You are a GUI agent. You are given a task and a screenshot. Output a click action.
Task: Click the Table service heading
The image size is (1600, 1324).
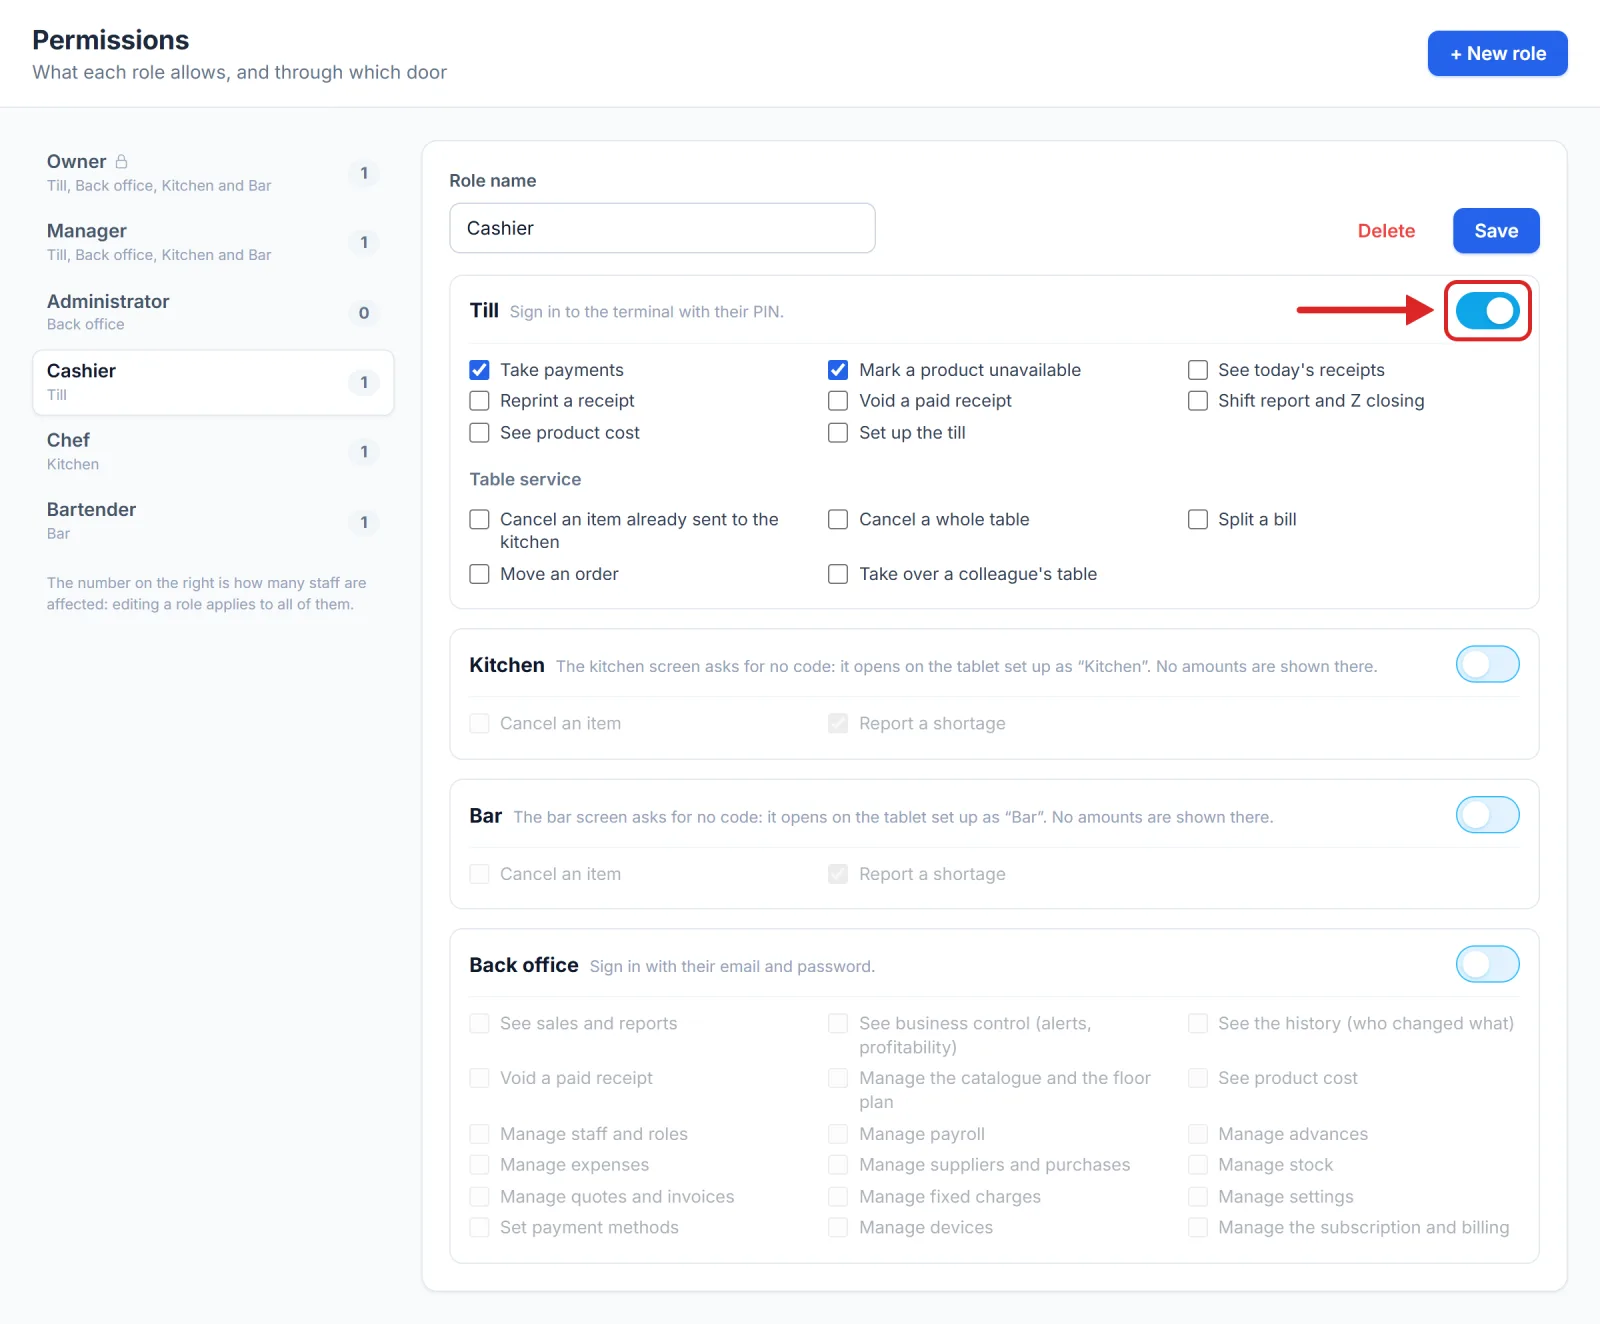coord(525,479)
